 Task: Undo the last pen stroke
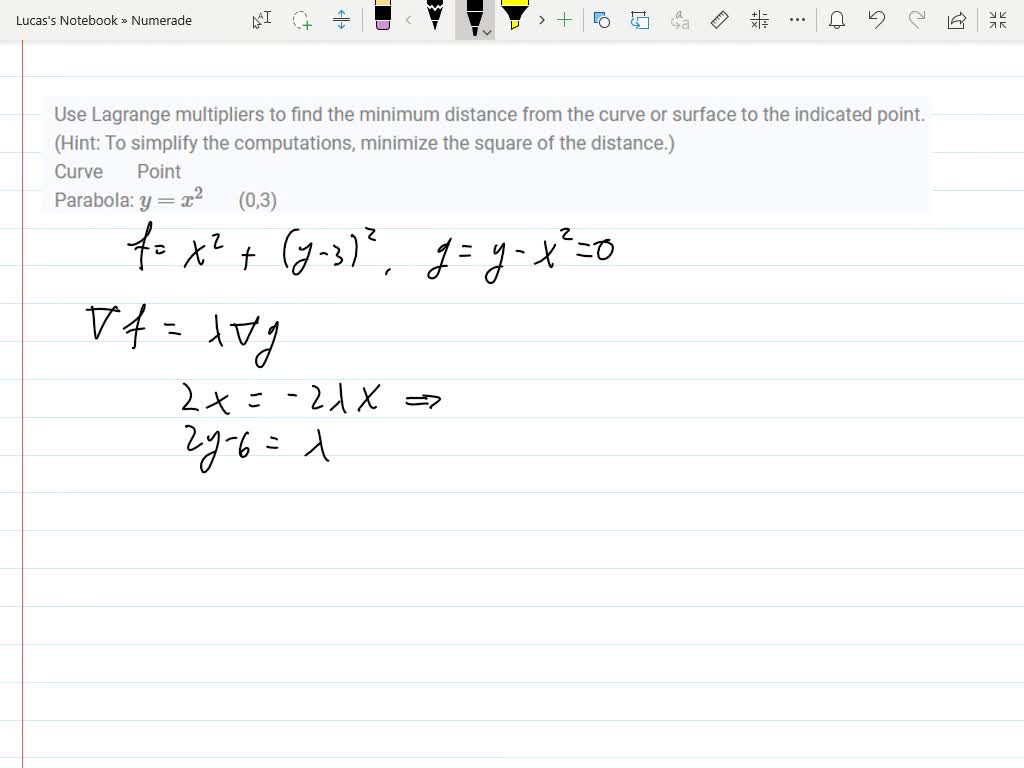point(877,20)
